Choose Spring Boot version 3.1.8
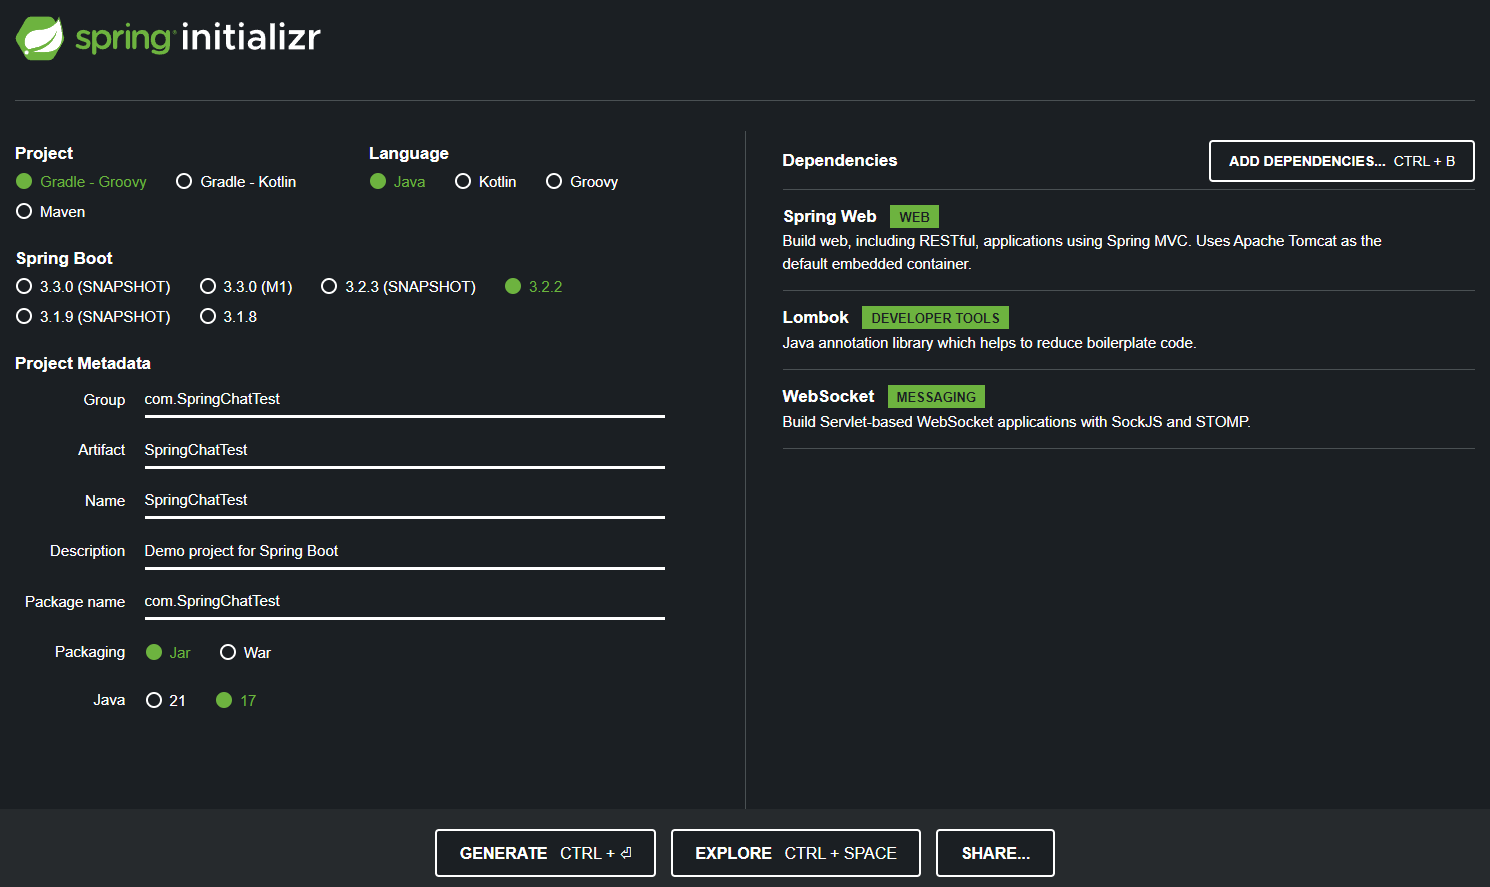This screenshot has width=1490, height=887. pyautogui.click(x=229, y=317)
